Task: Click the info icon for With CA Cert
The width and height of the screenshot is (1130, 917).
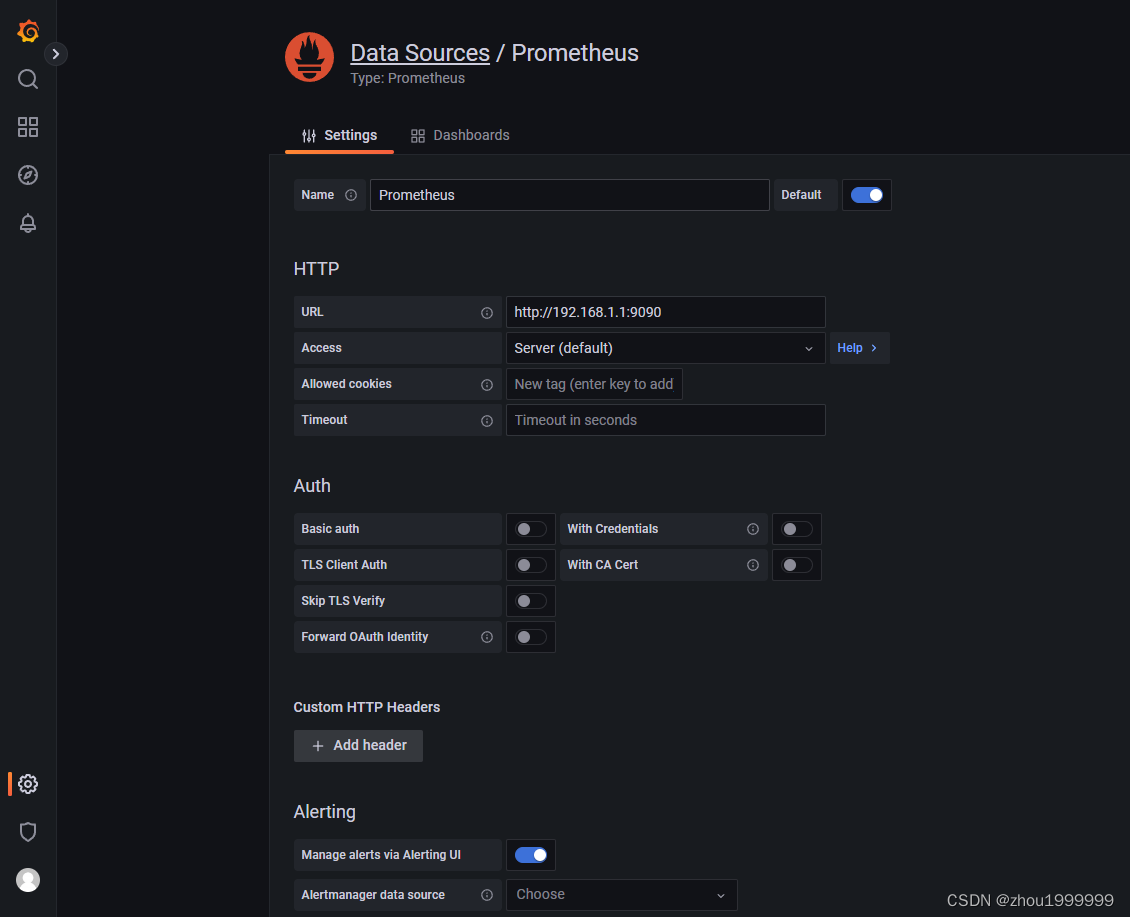Action: pos(753,565)
